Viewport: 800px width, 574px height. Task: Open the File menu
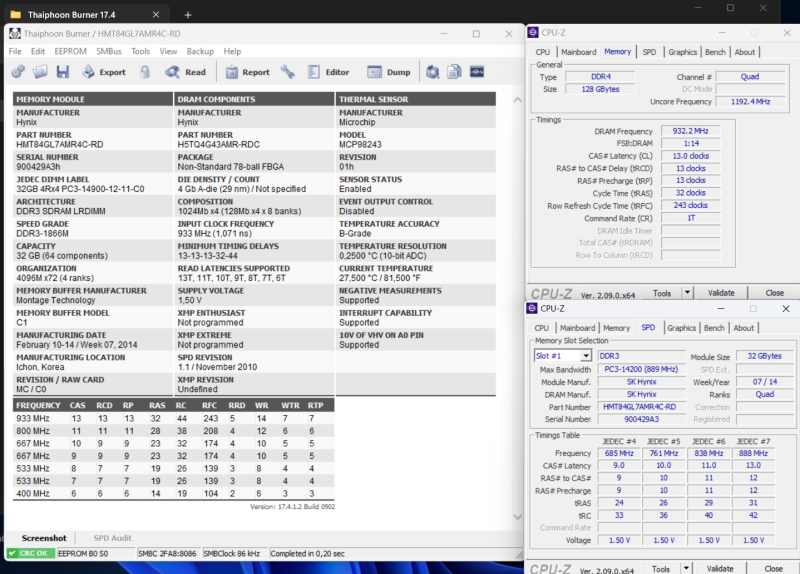tap(15, 51)
